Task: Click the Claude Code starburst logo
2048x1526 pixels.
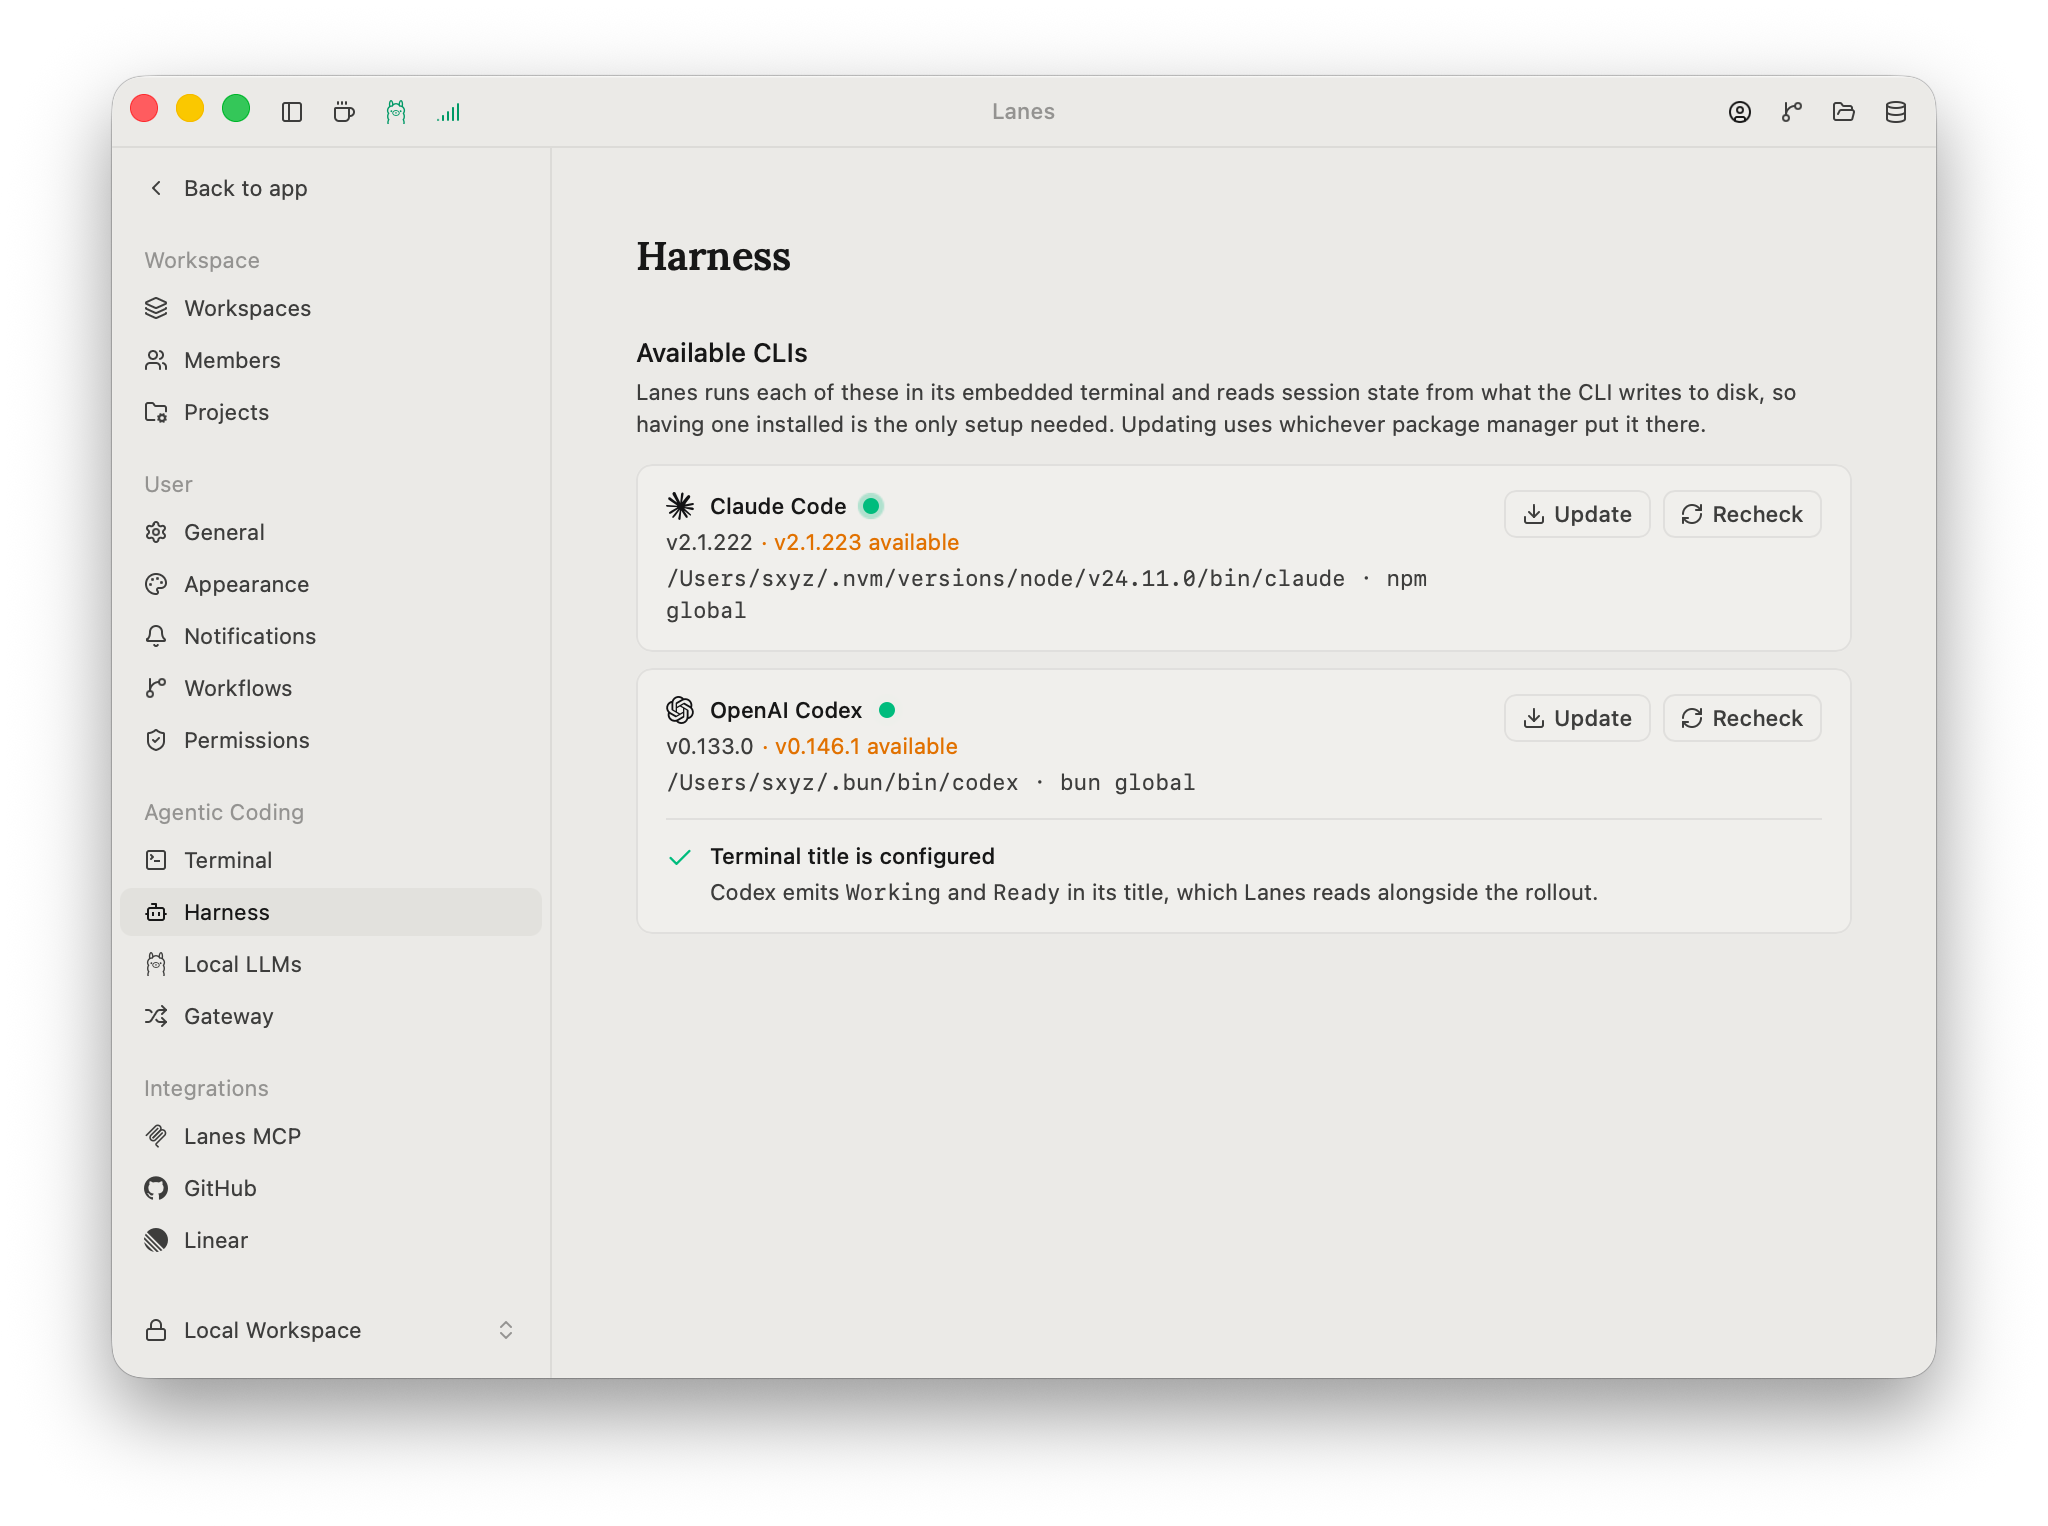Action: (x=680, y=506)
